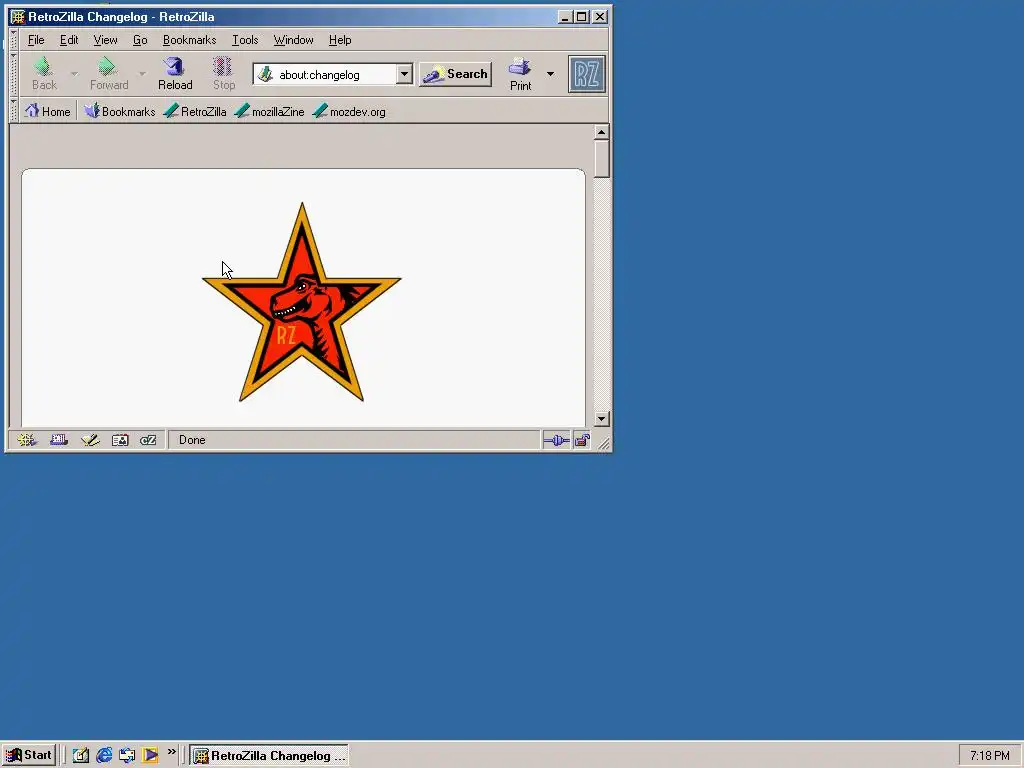Collapse the navigation toolbar grippy handle

coord(13,74)
